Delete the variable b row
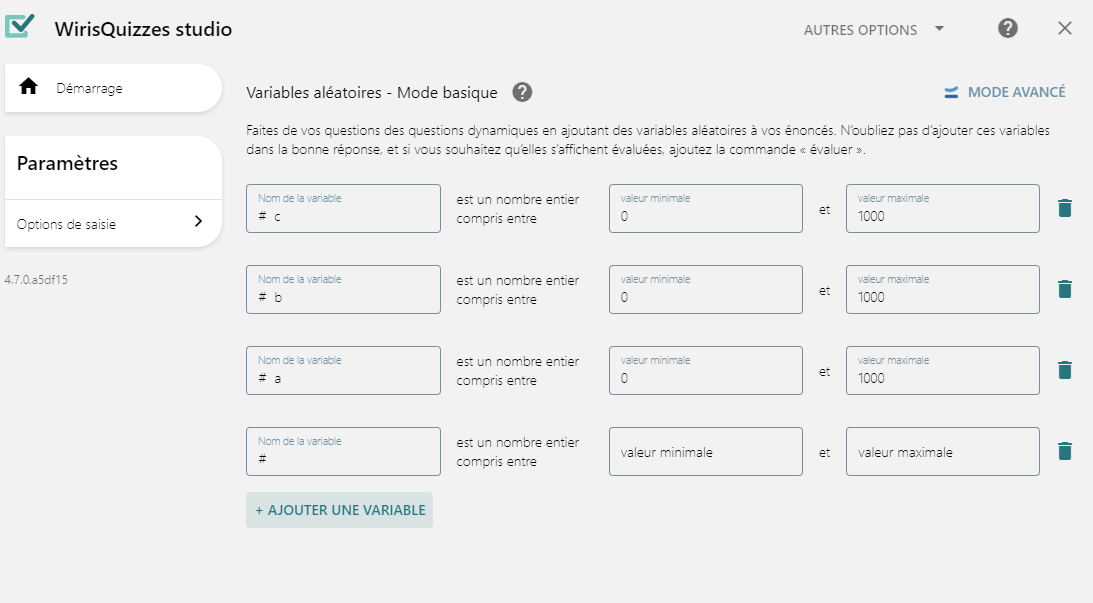 (1064, 289)
